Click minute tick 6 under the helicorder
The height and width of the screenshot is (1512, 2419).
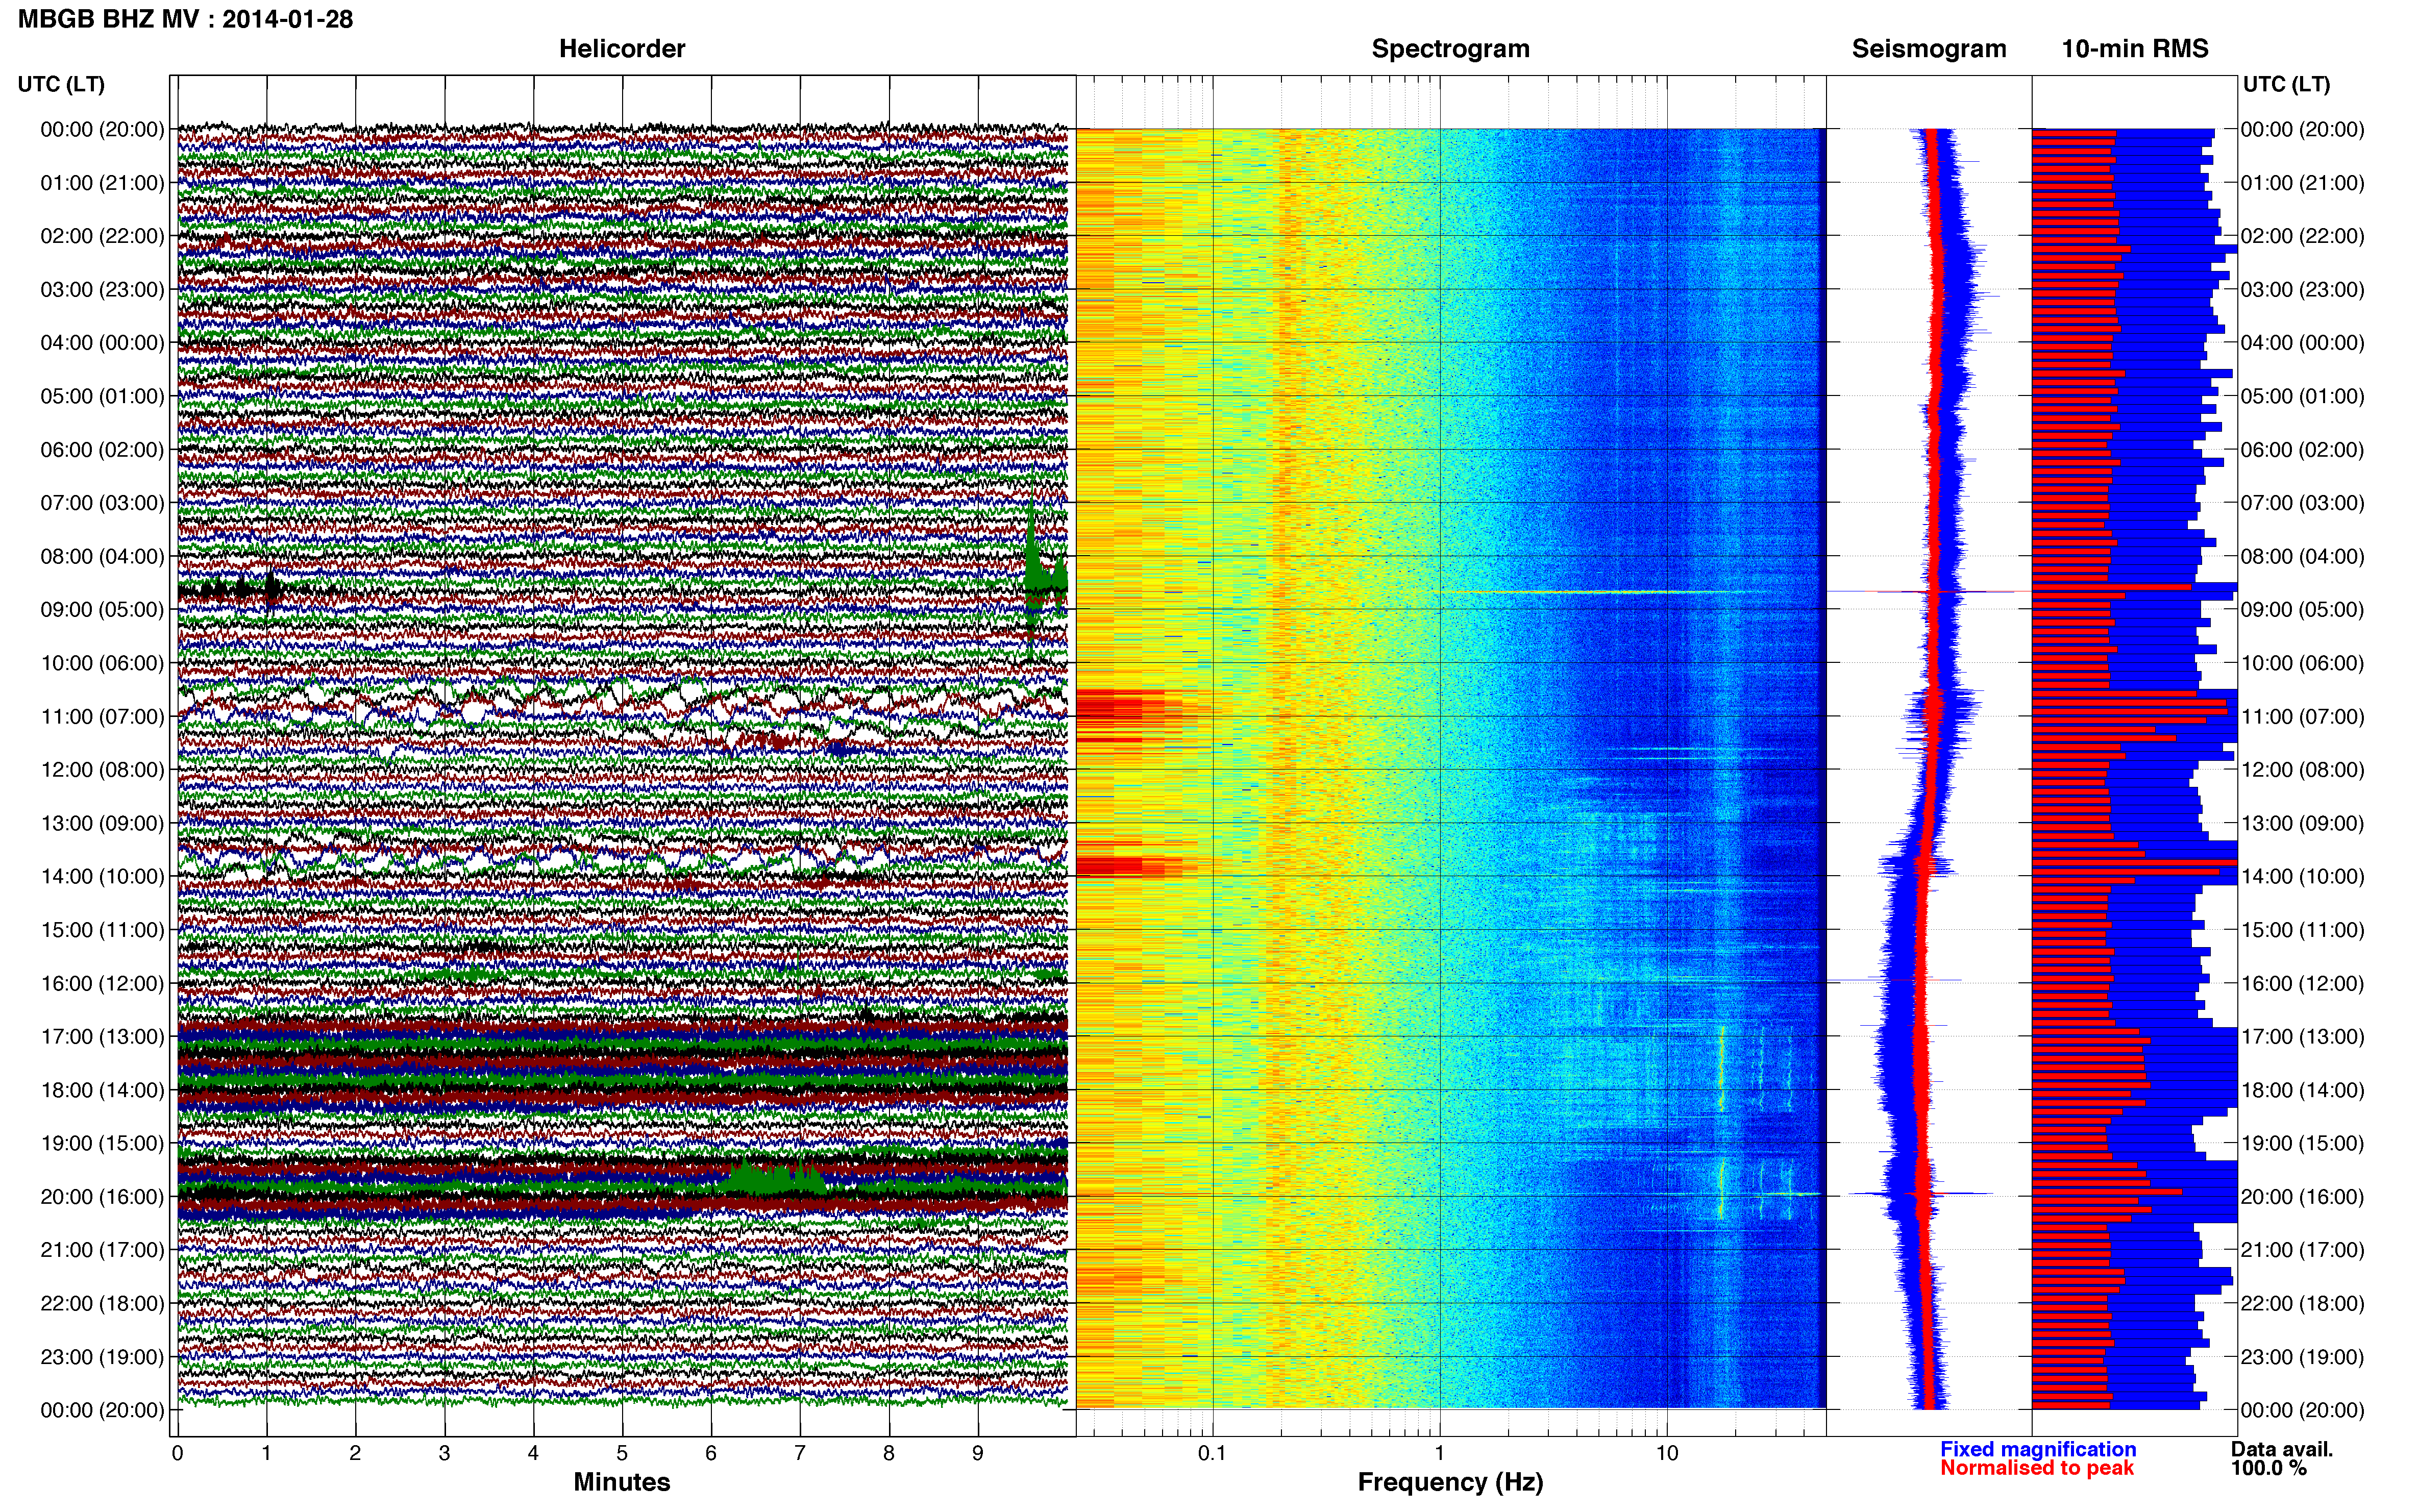[711, 1453]
